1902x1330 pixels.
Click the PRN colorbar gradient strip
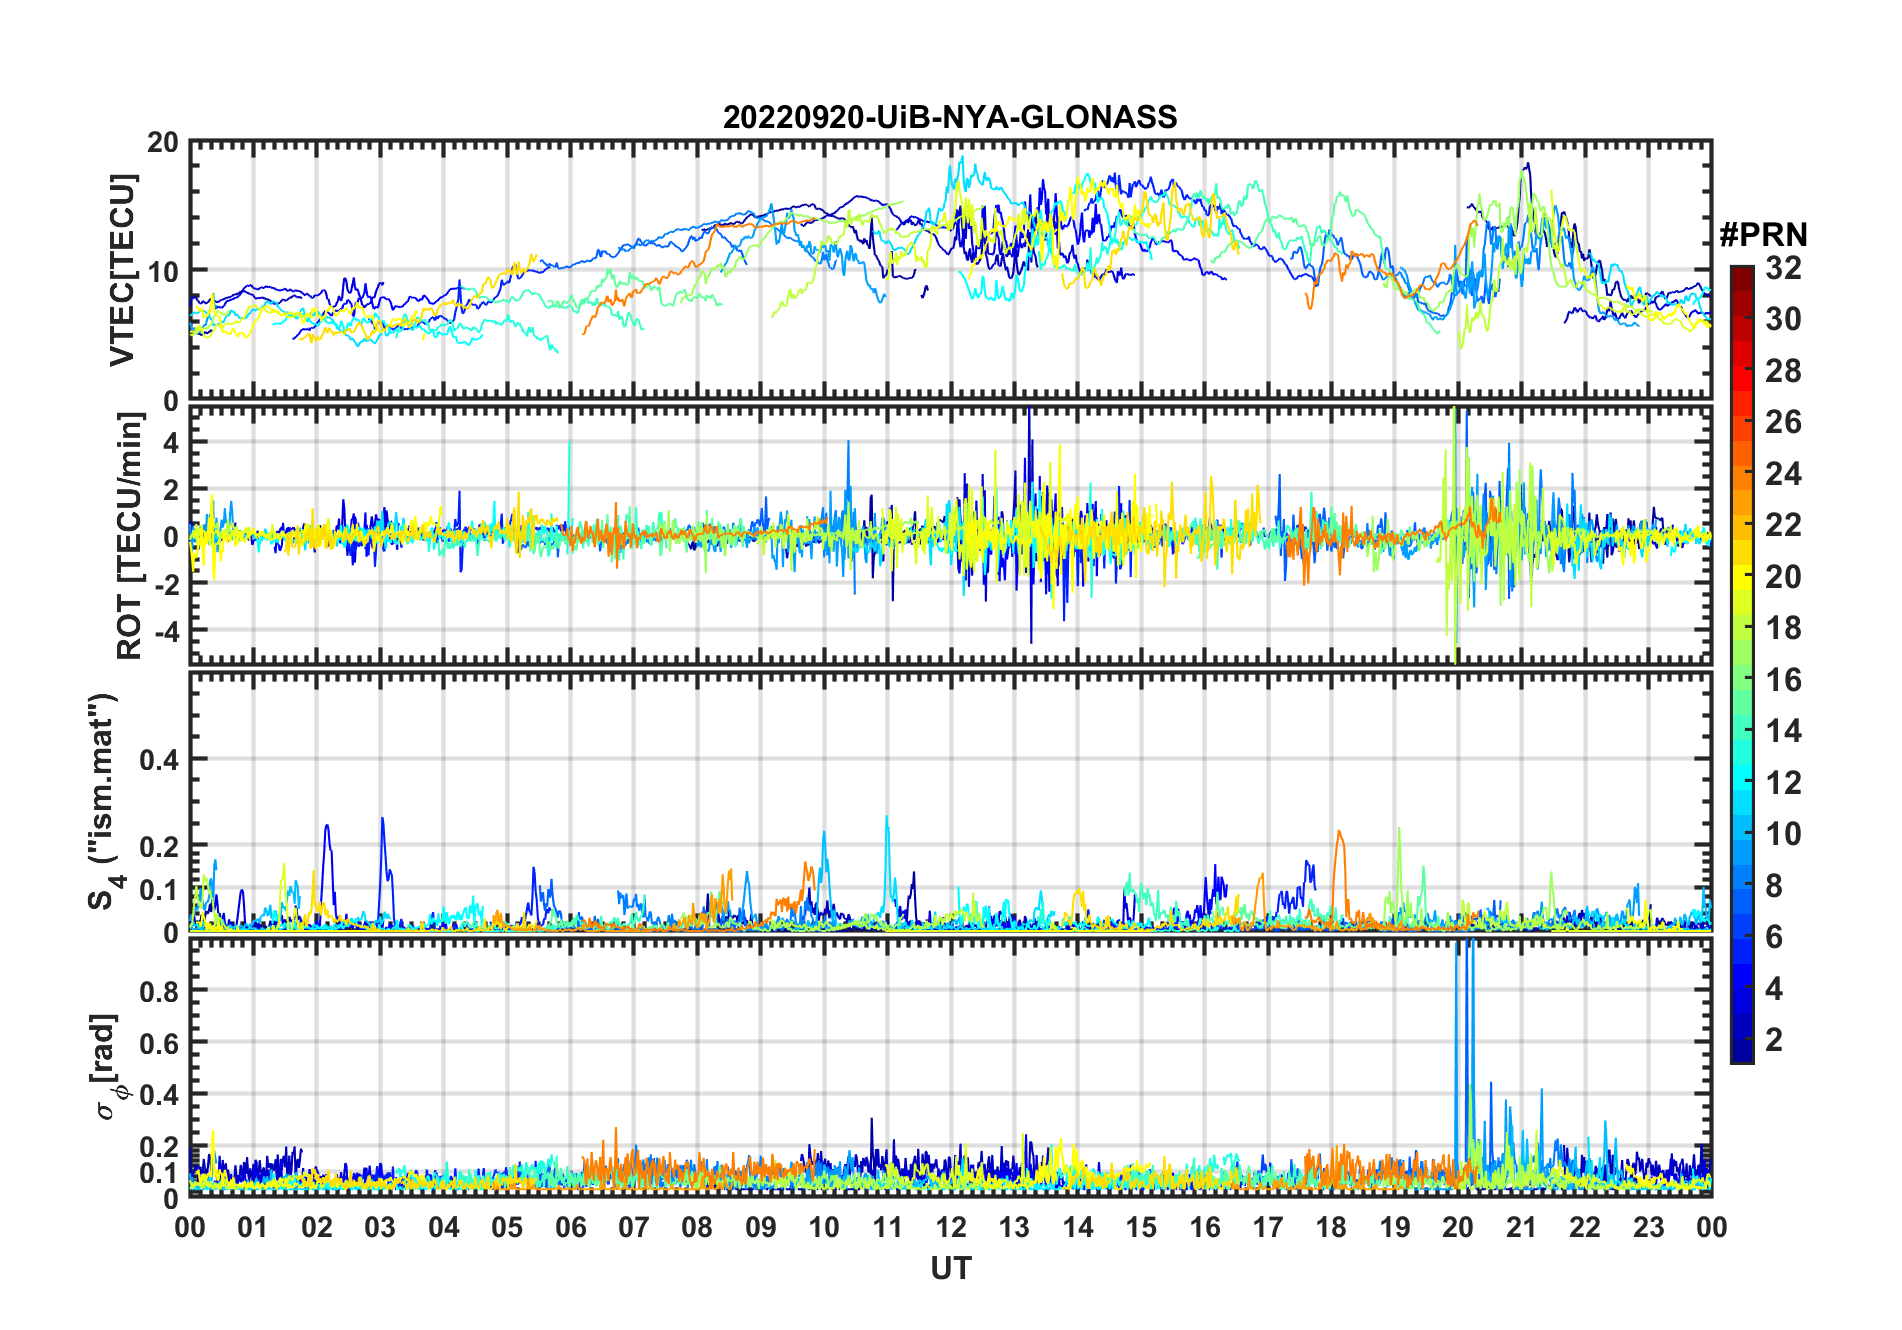[1741, 664]
